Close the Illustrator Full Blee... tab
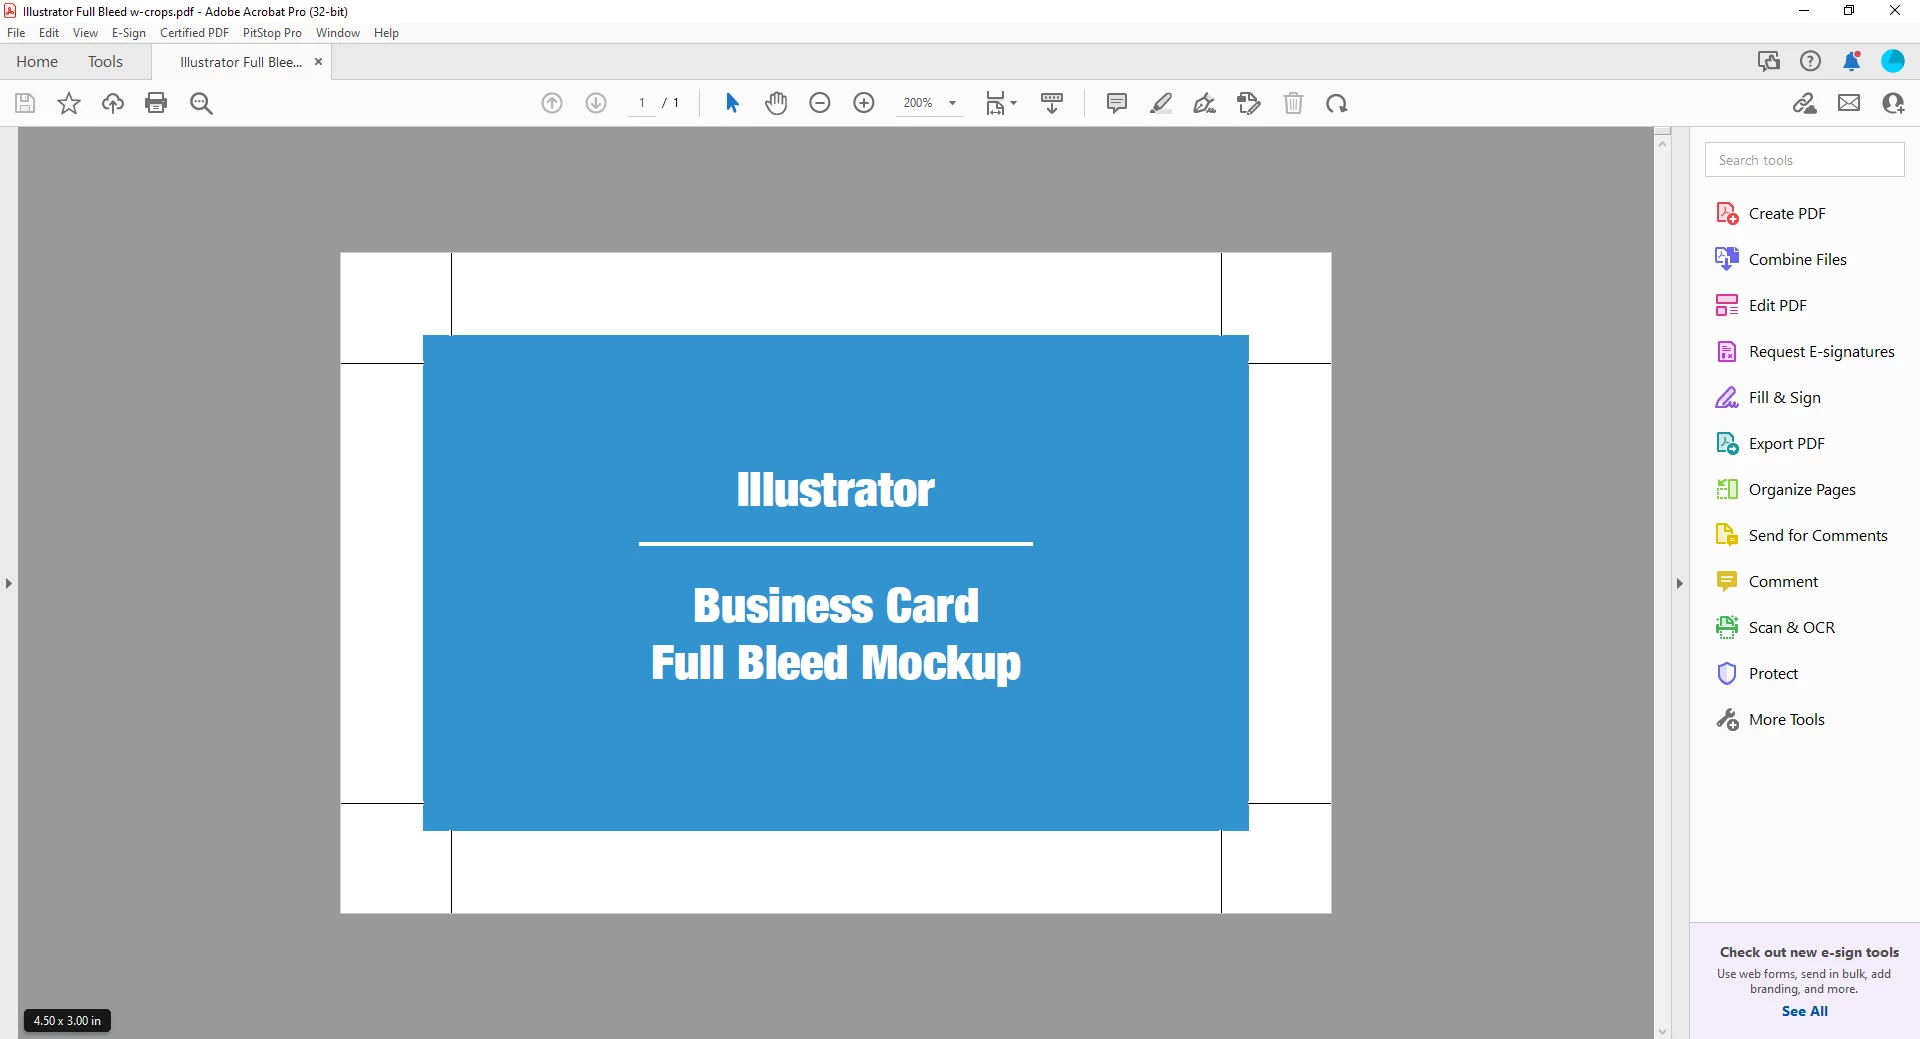Viewport: 1920px width, 1039px height. pos(318,62)
